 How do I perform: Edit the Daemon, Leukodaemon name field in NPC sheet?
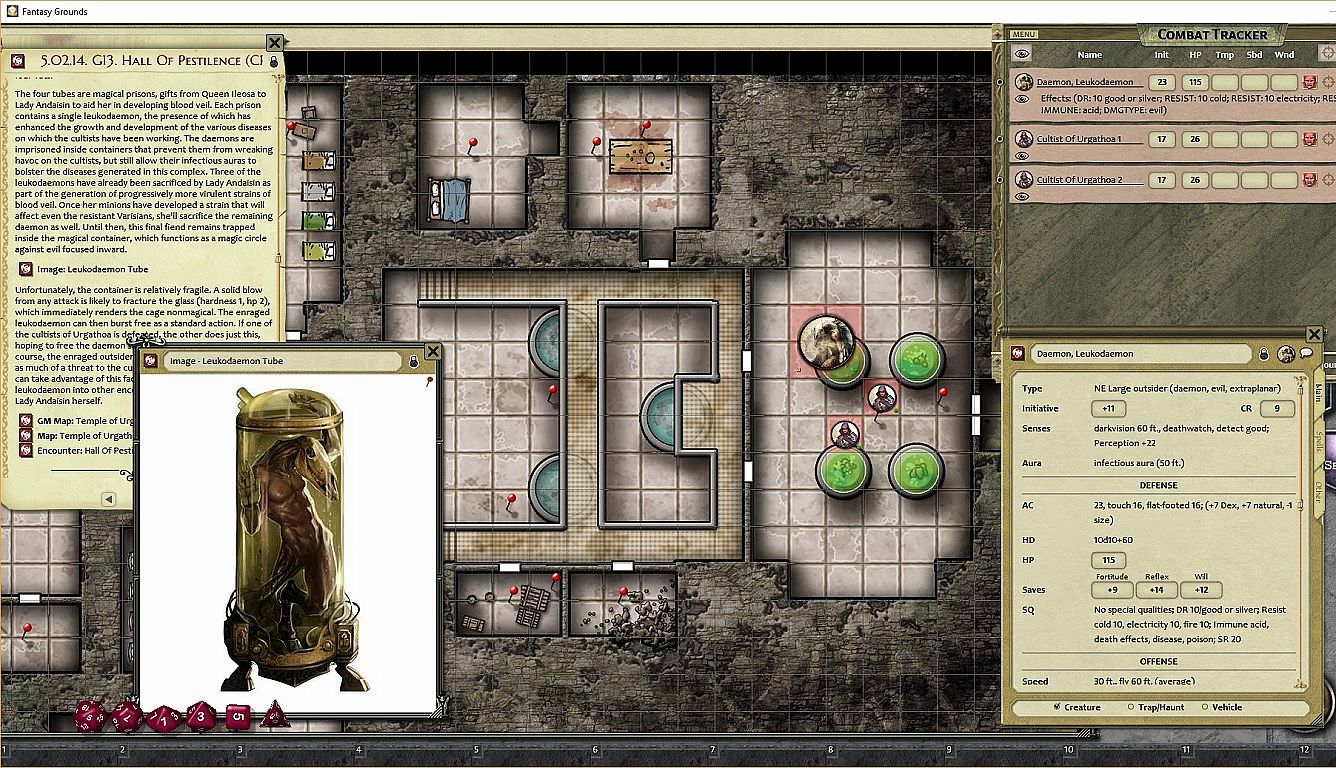1143,354
